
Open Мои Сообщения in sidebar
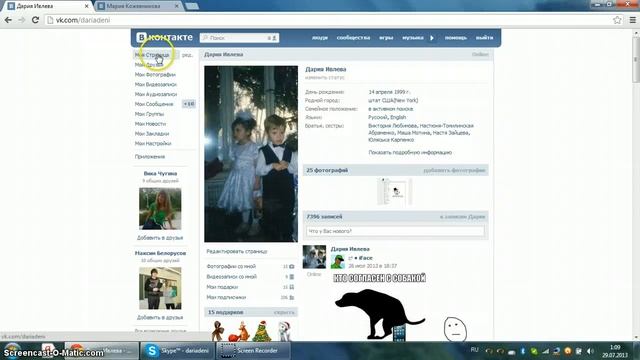click(154, 104)
